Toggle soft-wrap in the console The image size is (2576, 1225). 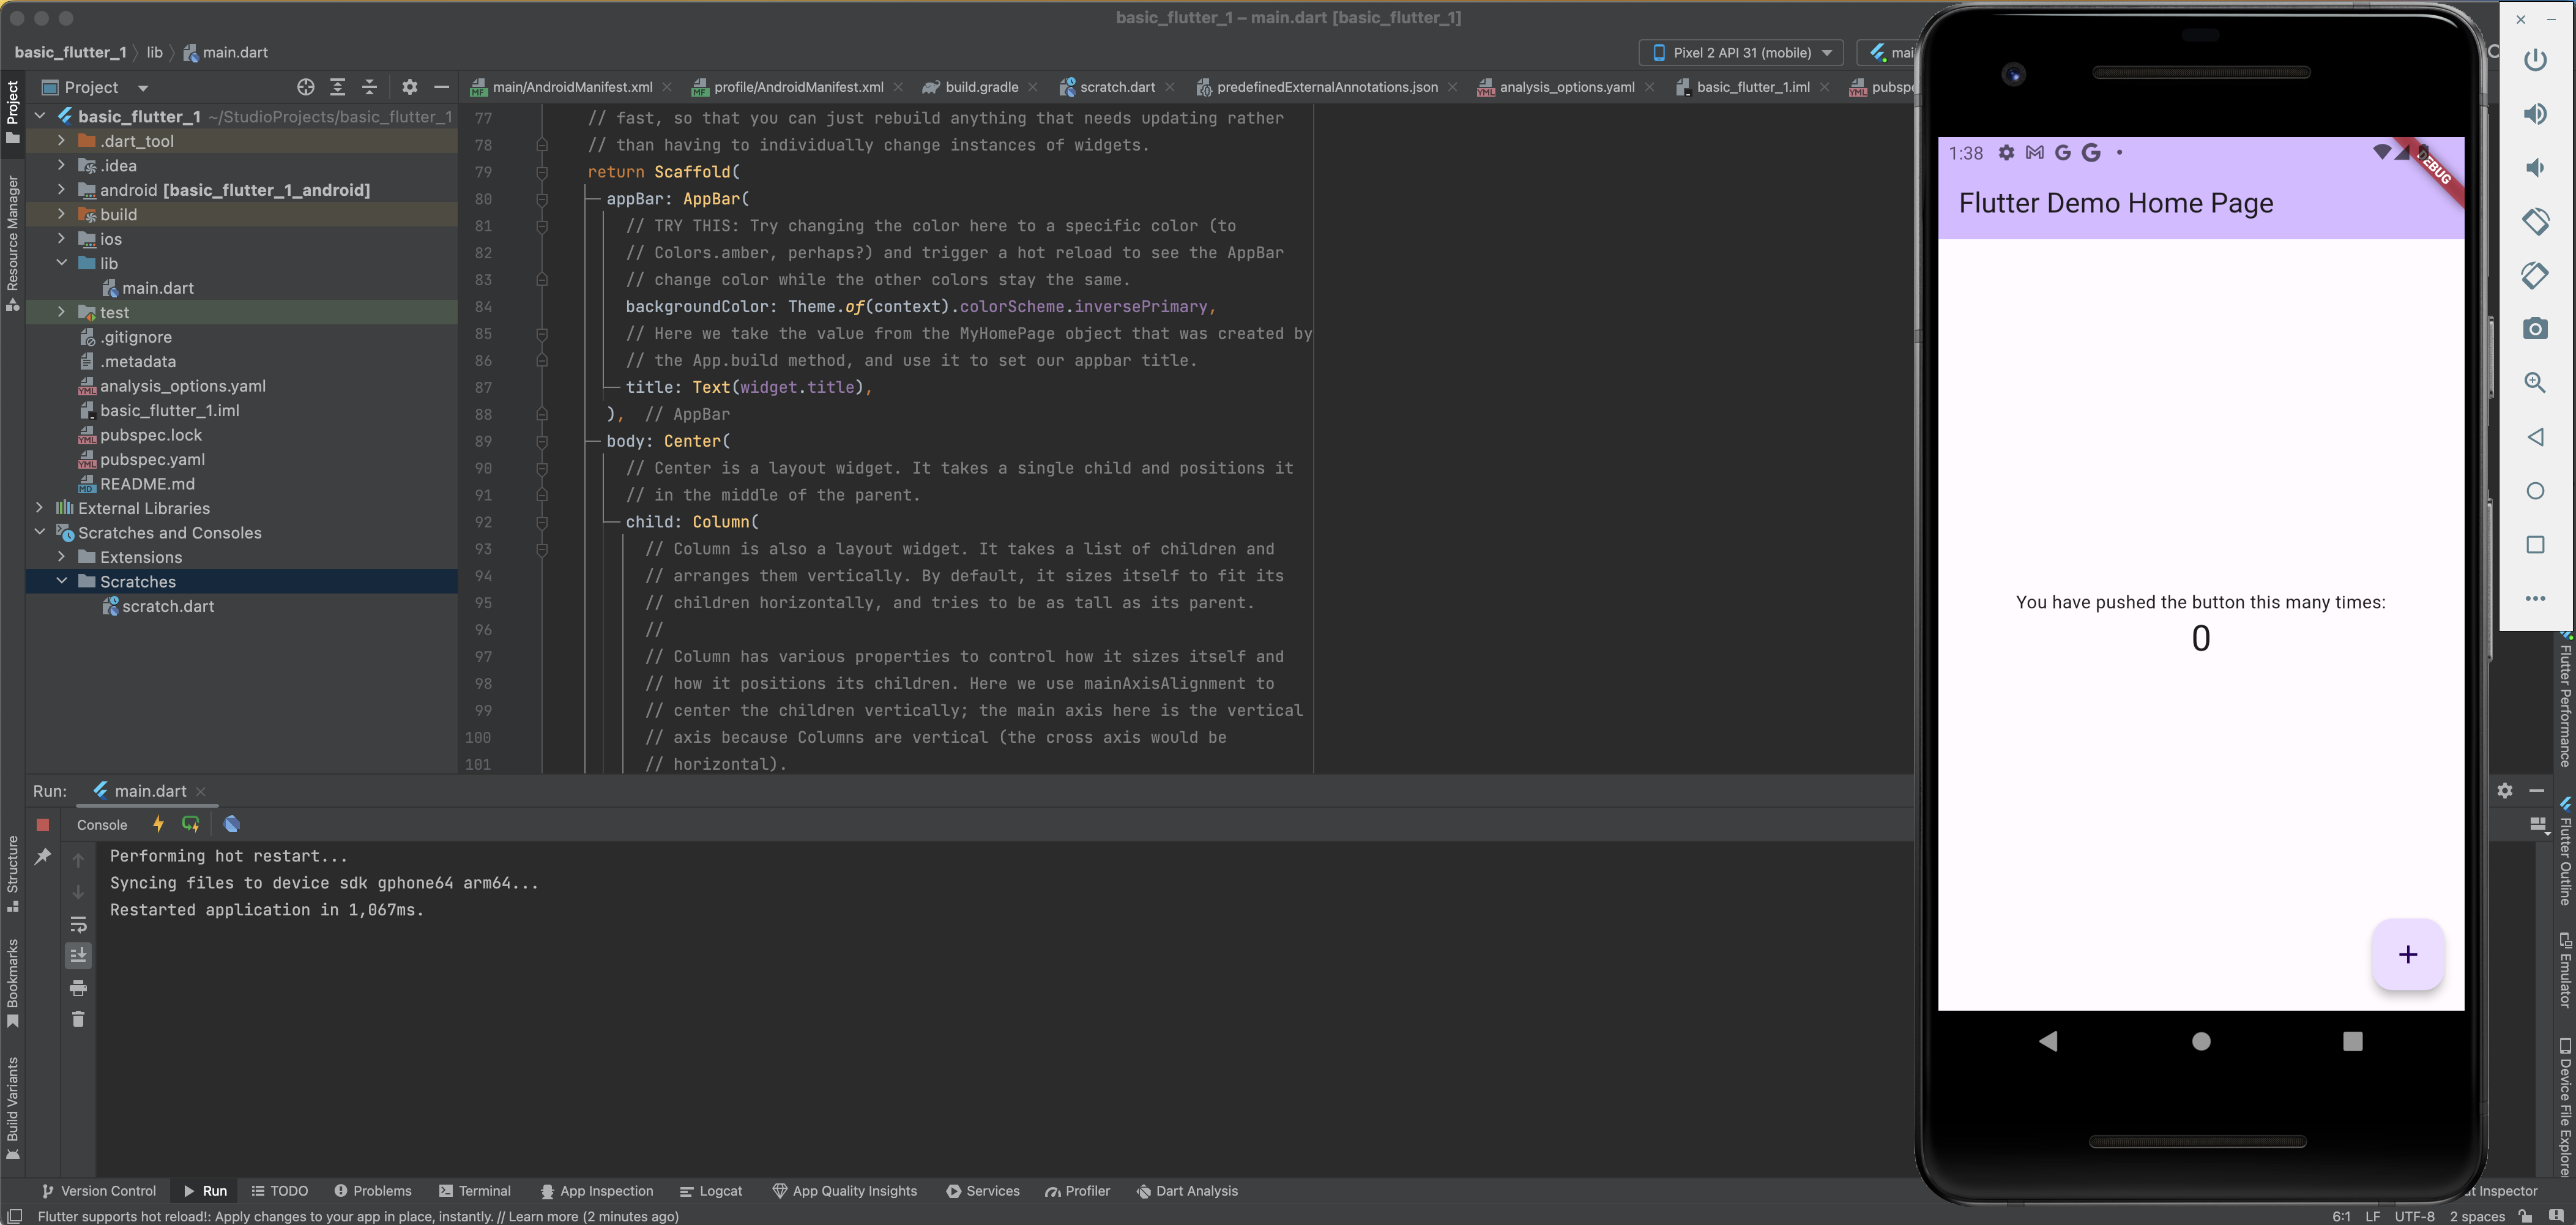point(78,924)
